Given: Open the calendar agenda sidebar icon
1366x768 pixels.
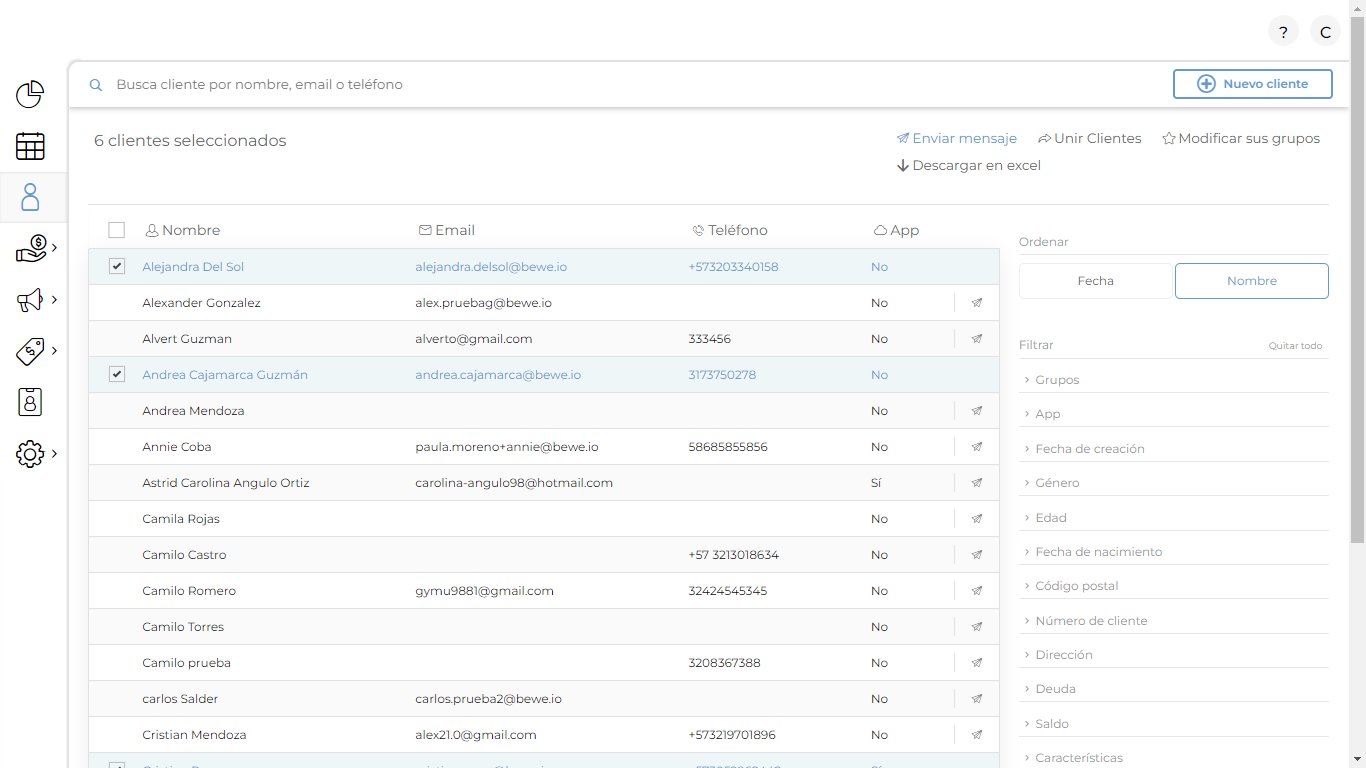Looking at the screenshot, I should click(x=30, y=146).
